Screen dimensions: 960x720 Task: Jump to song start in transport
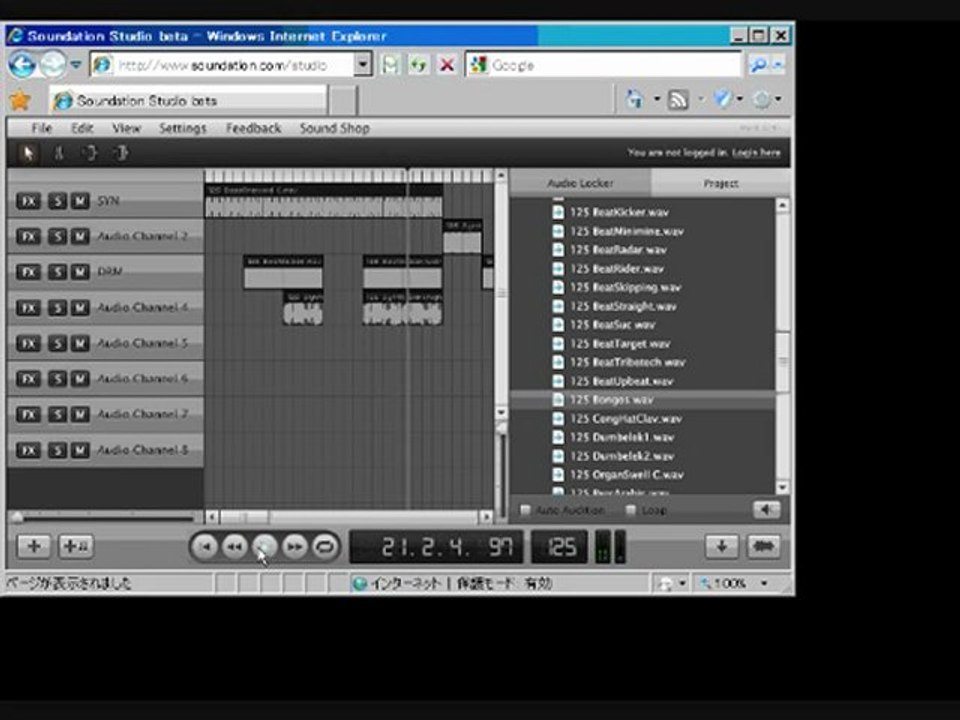[x=205, y=547]
